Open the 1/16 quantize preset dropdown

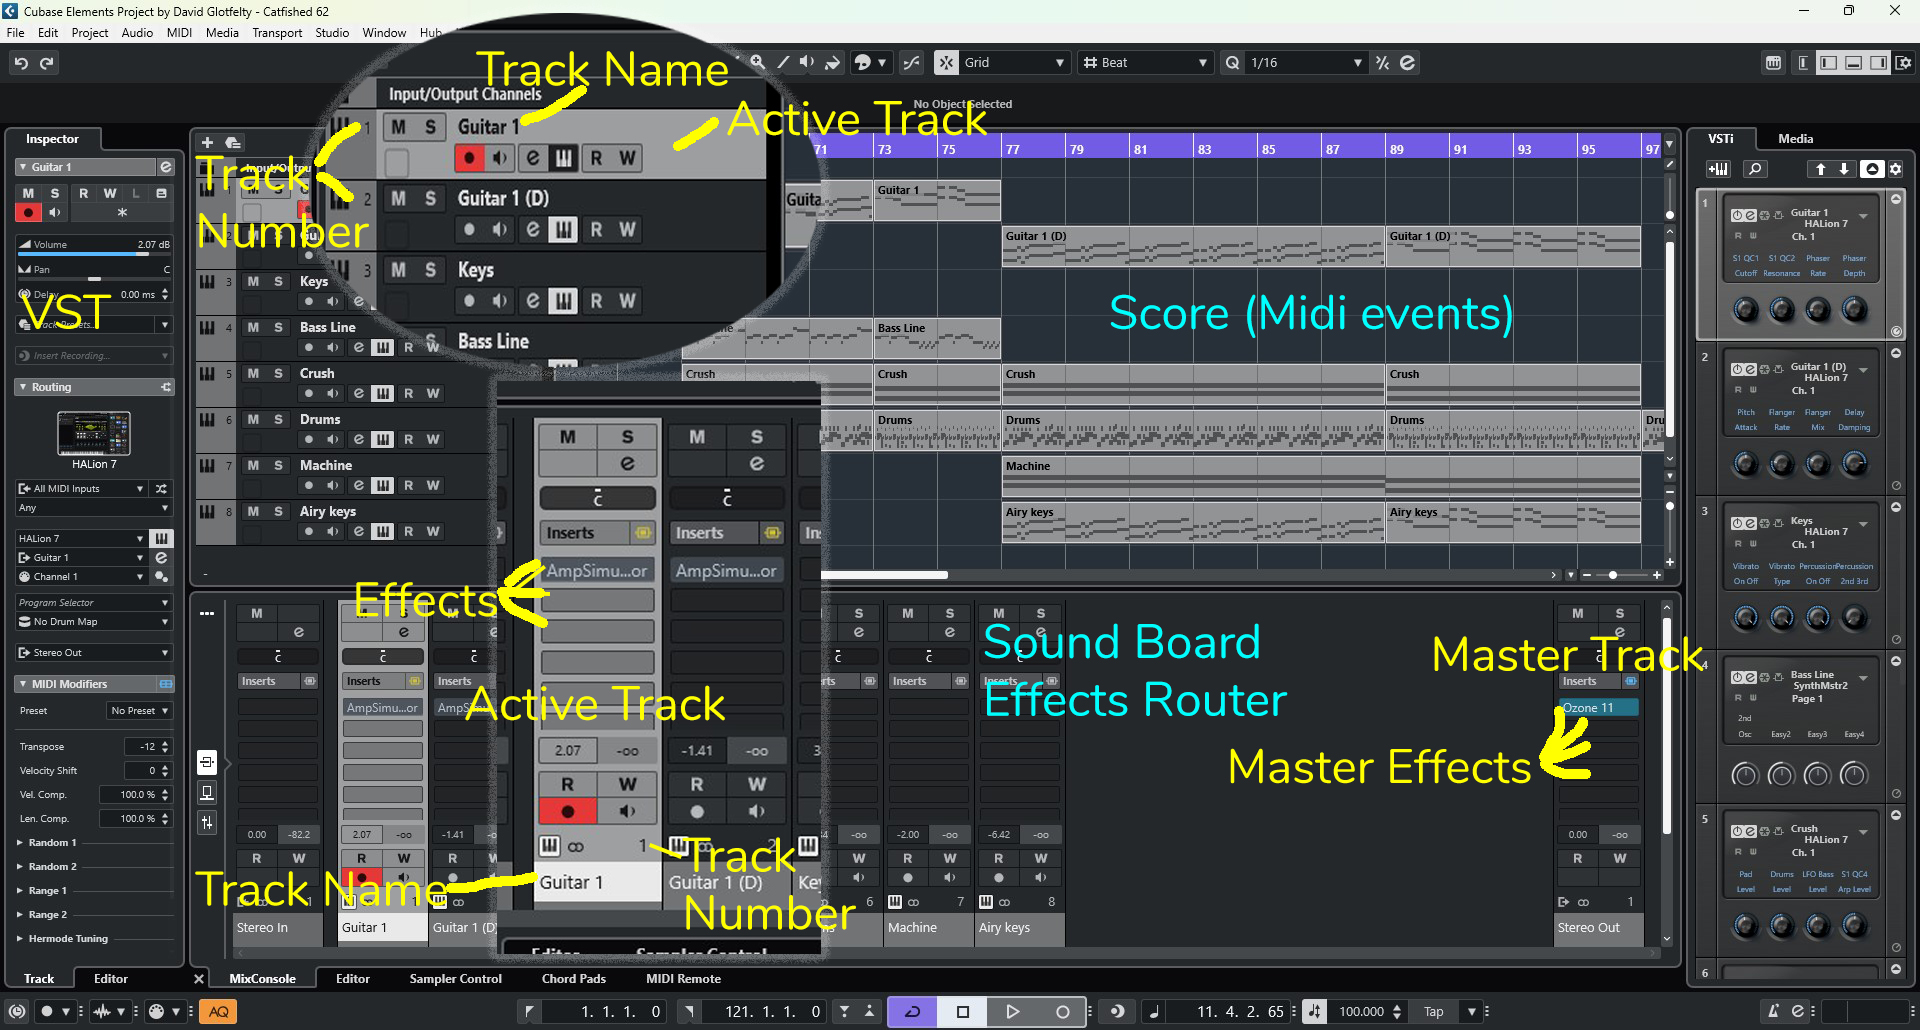click(x=1305, y=62)
